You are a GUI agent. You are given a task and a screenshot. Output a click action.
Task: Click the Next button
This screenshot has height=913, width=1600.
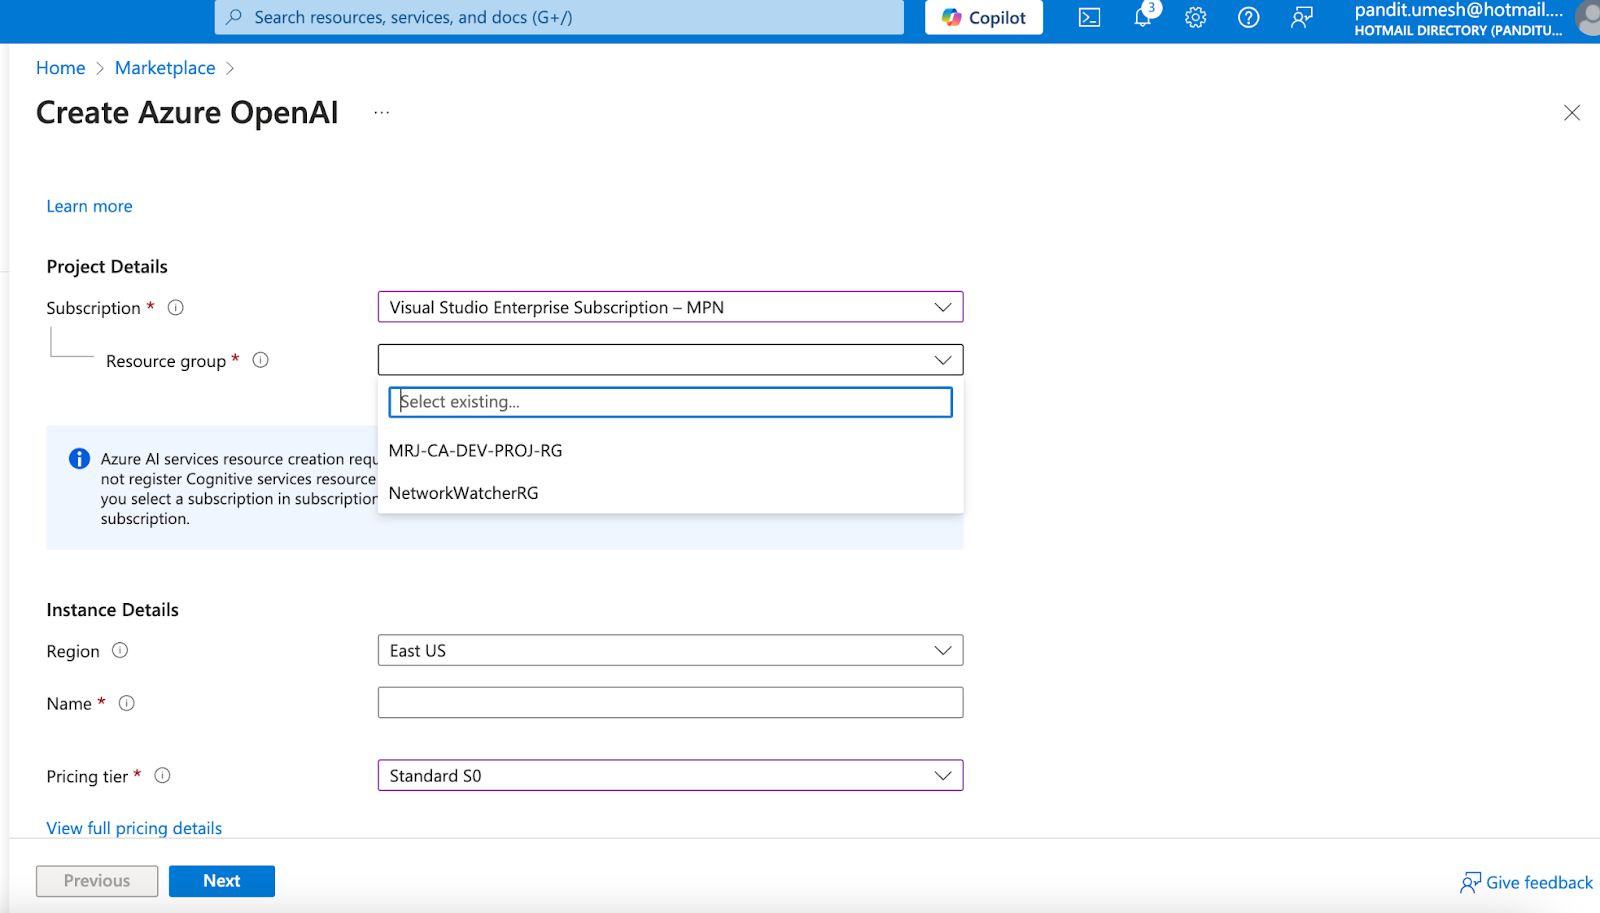222,881
